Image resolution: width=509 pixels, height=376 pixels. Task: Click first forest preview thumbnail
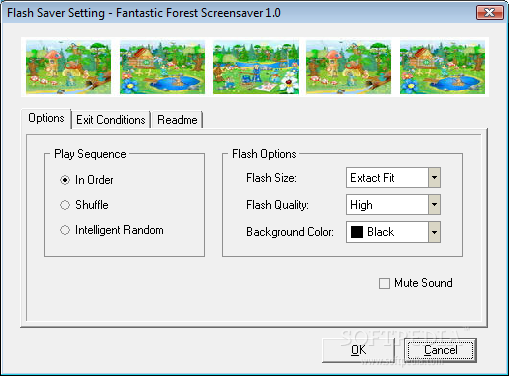point(68,67)
